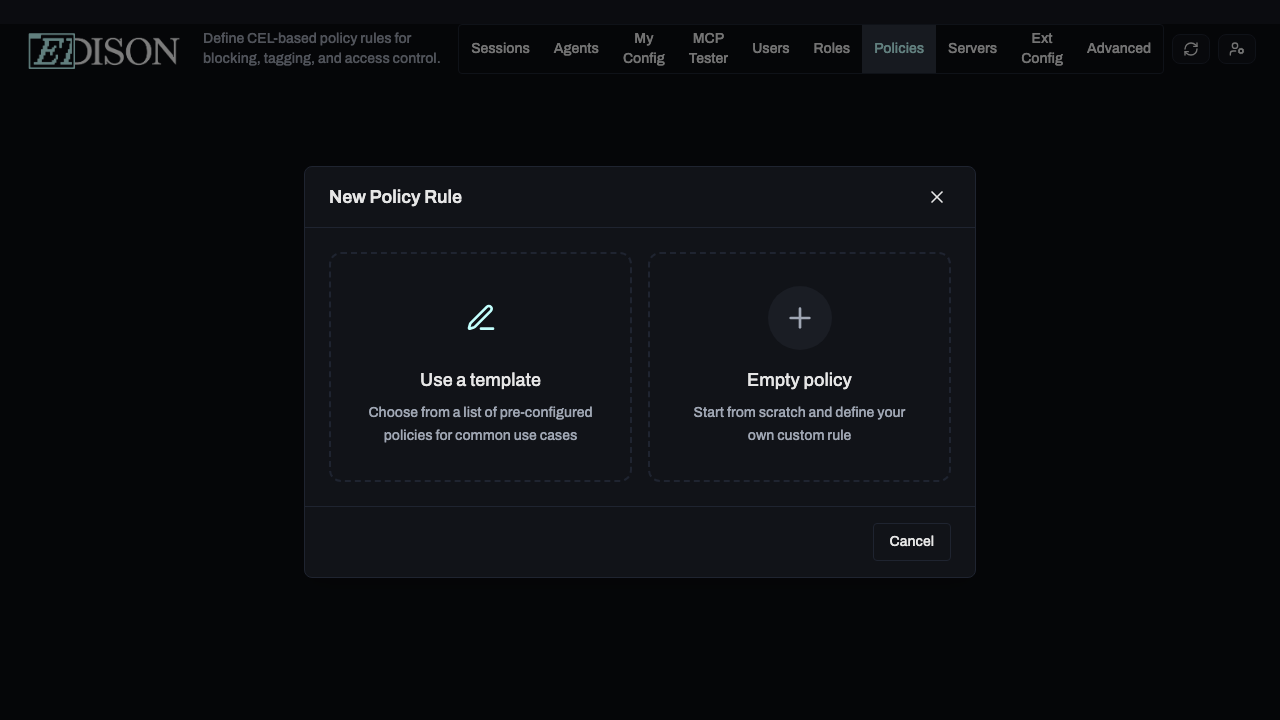The height and width of the screenshot is (720, 1280).
Task: Click the policy rules description text in header
Action: point(322,48)
